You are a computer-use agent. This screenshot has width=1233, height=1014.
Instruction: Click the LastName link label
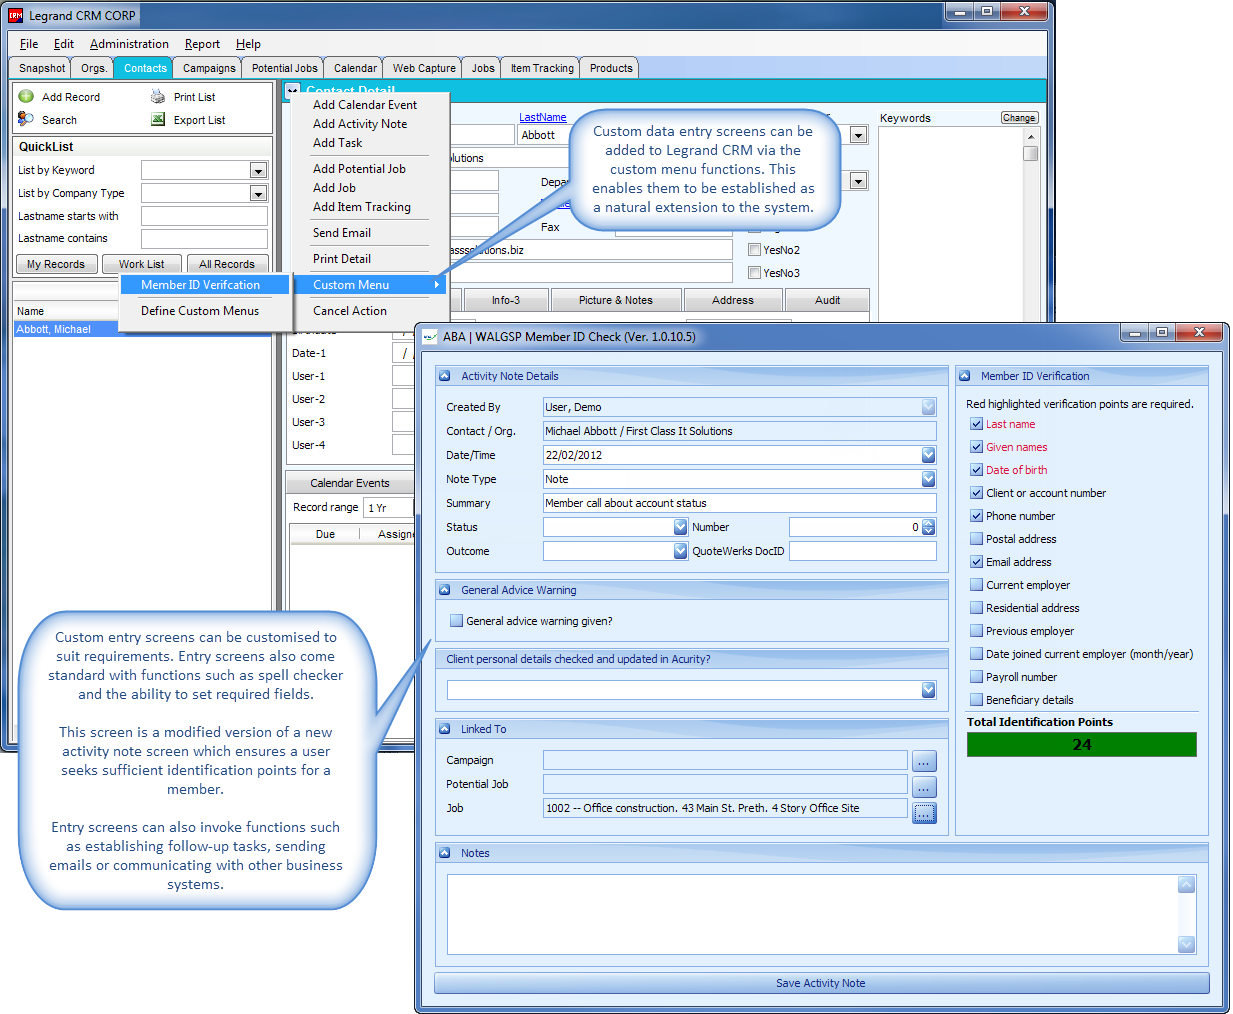[x=543, y=117]
